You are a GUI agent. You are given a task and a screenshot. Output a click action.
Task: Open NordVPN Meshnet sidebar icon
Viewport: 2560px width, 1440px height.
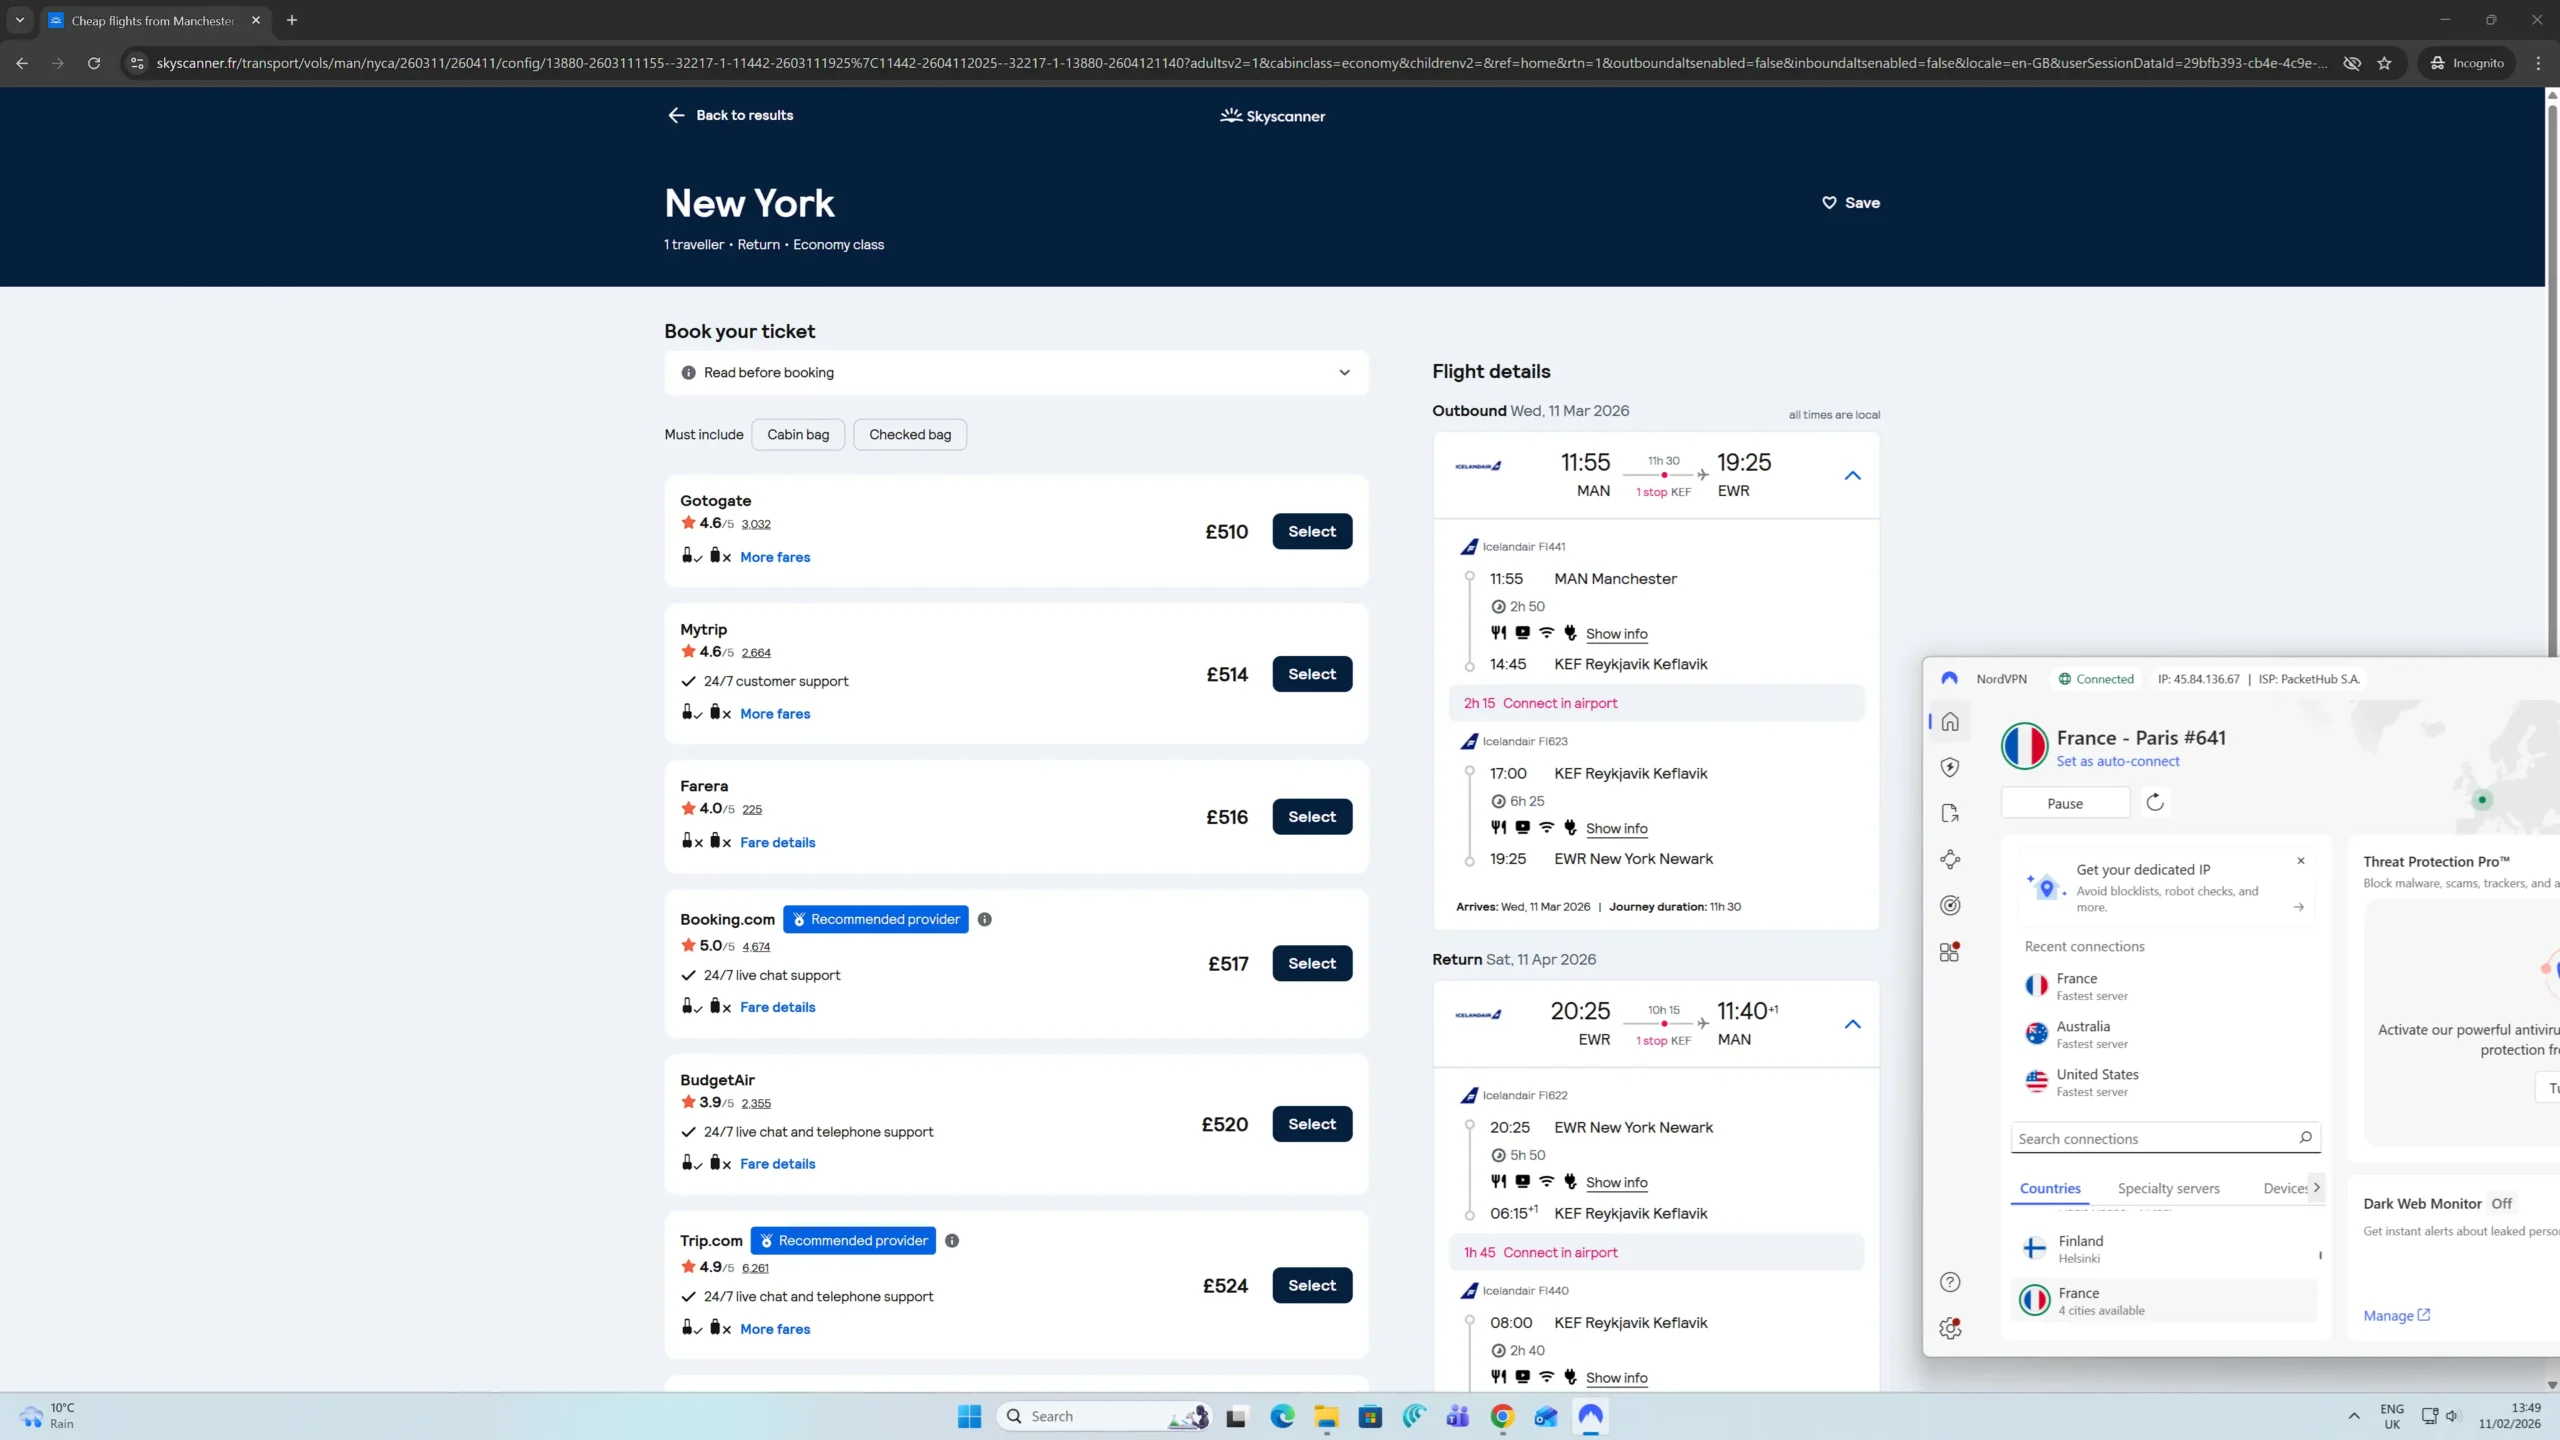(1949, 859)
